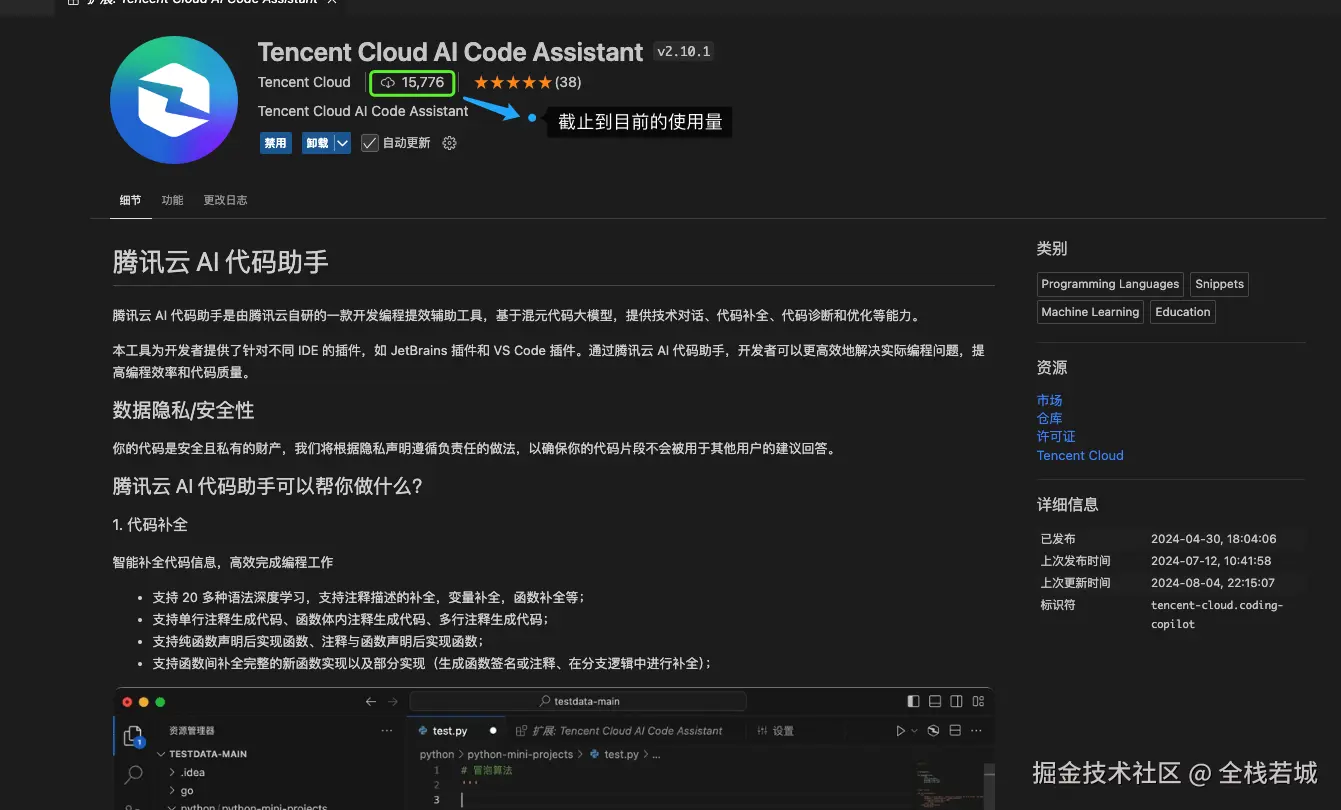This screenshot has height=810, width=1341.
Task: Click the back arrow in embedded screenshot
Action: tap(371, 702)
